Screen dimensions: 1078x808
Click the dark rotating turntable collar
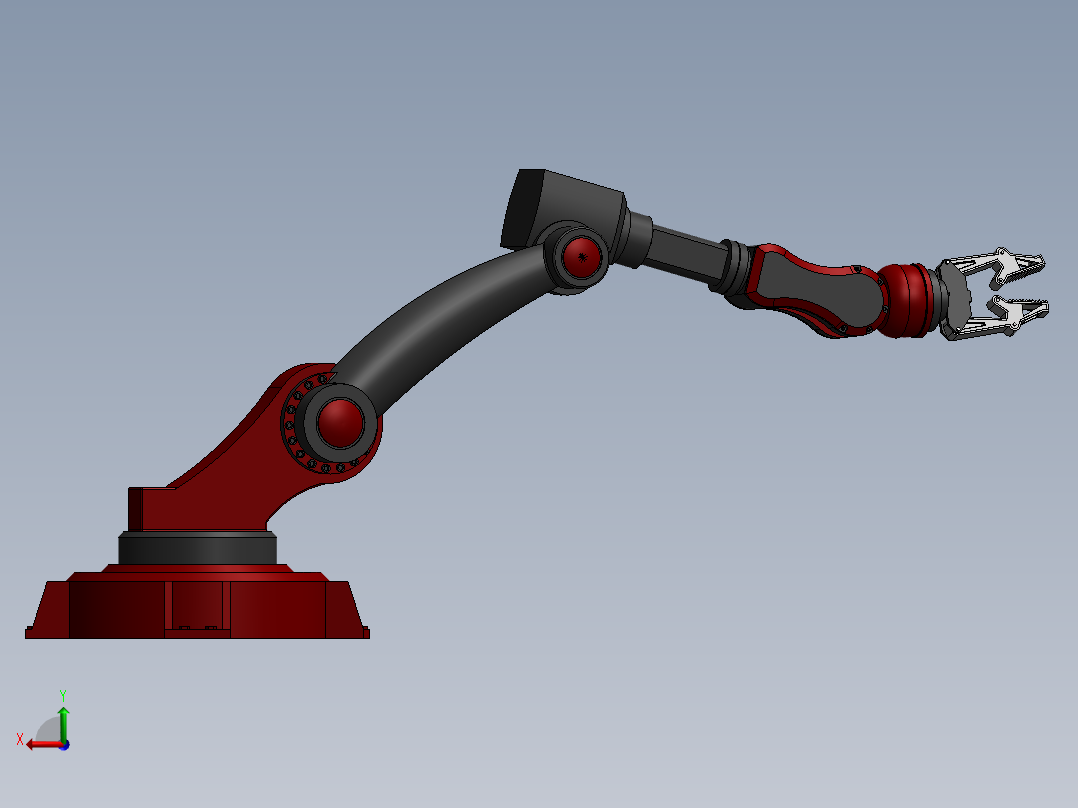(200, 548)
